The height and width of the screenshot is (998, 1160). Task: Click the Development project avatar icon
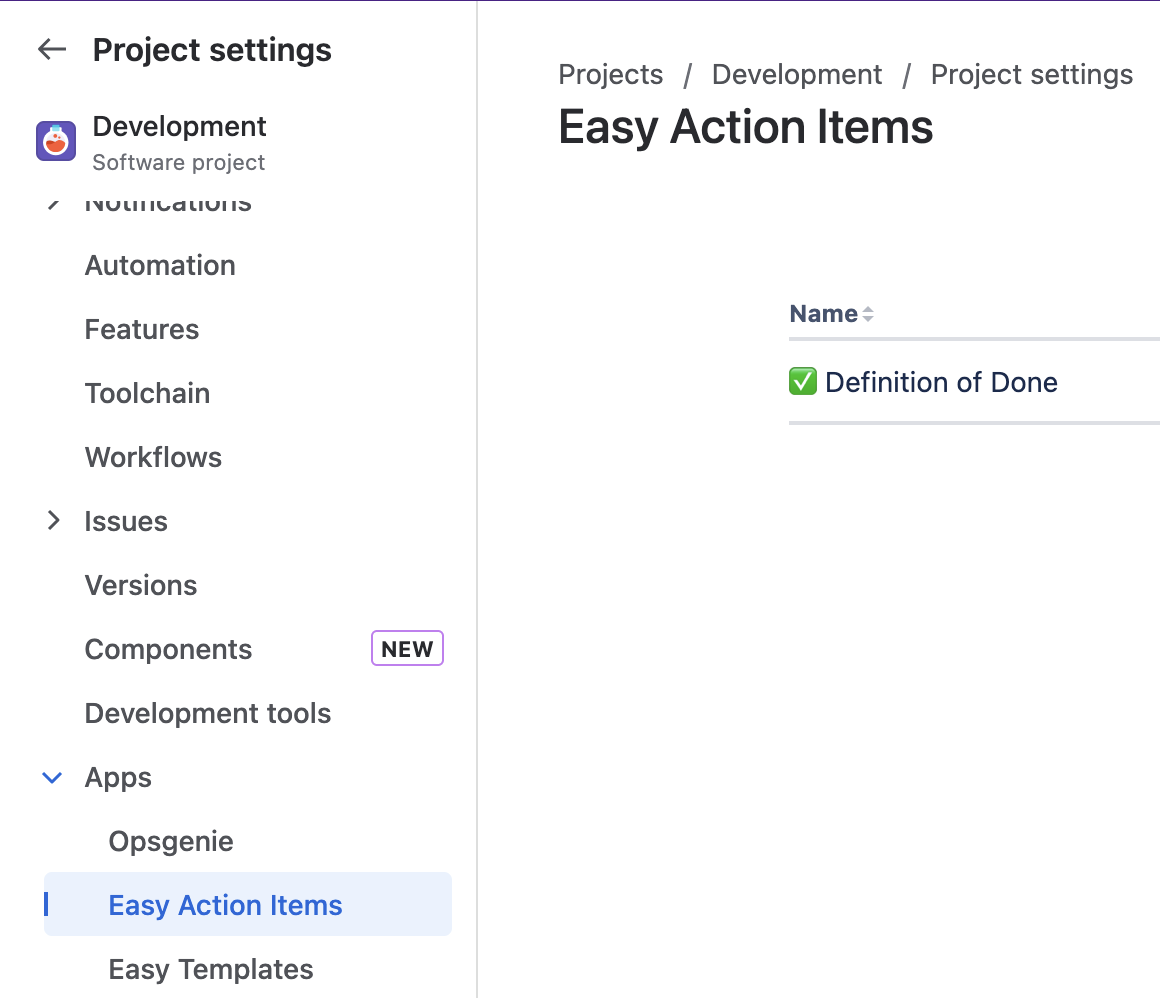coord(56,142)
